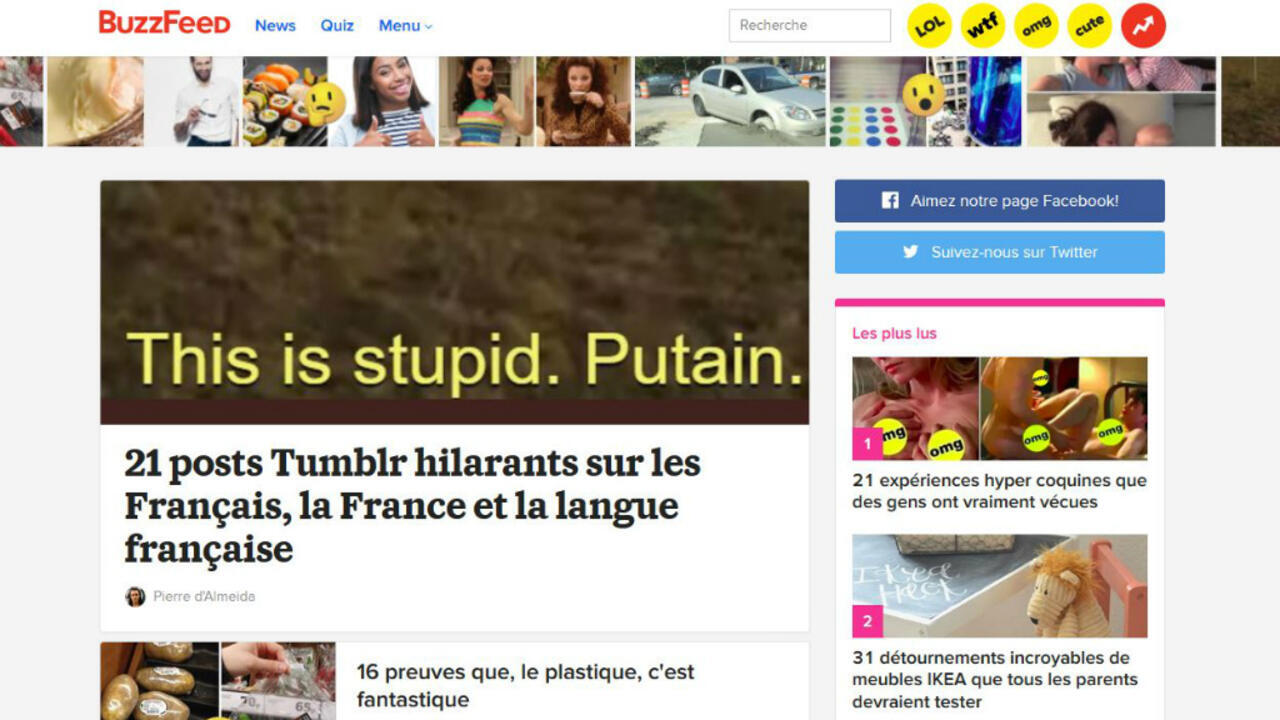Select the omg badge in header
The image size is (1280, 720).
pyautogui.click(x=1036, y=26)
